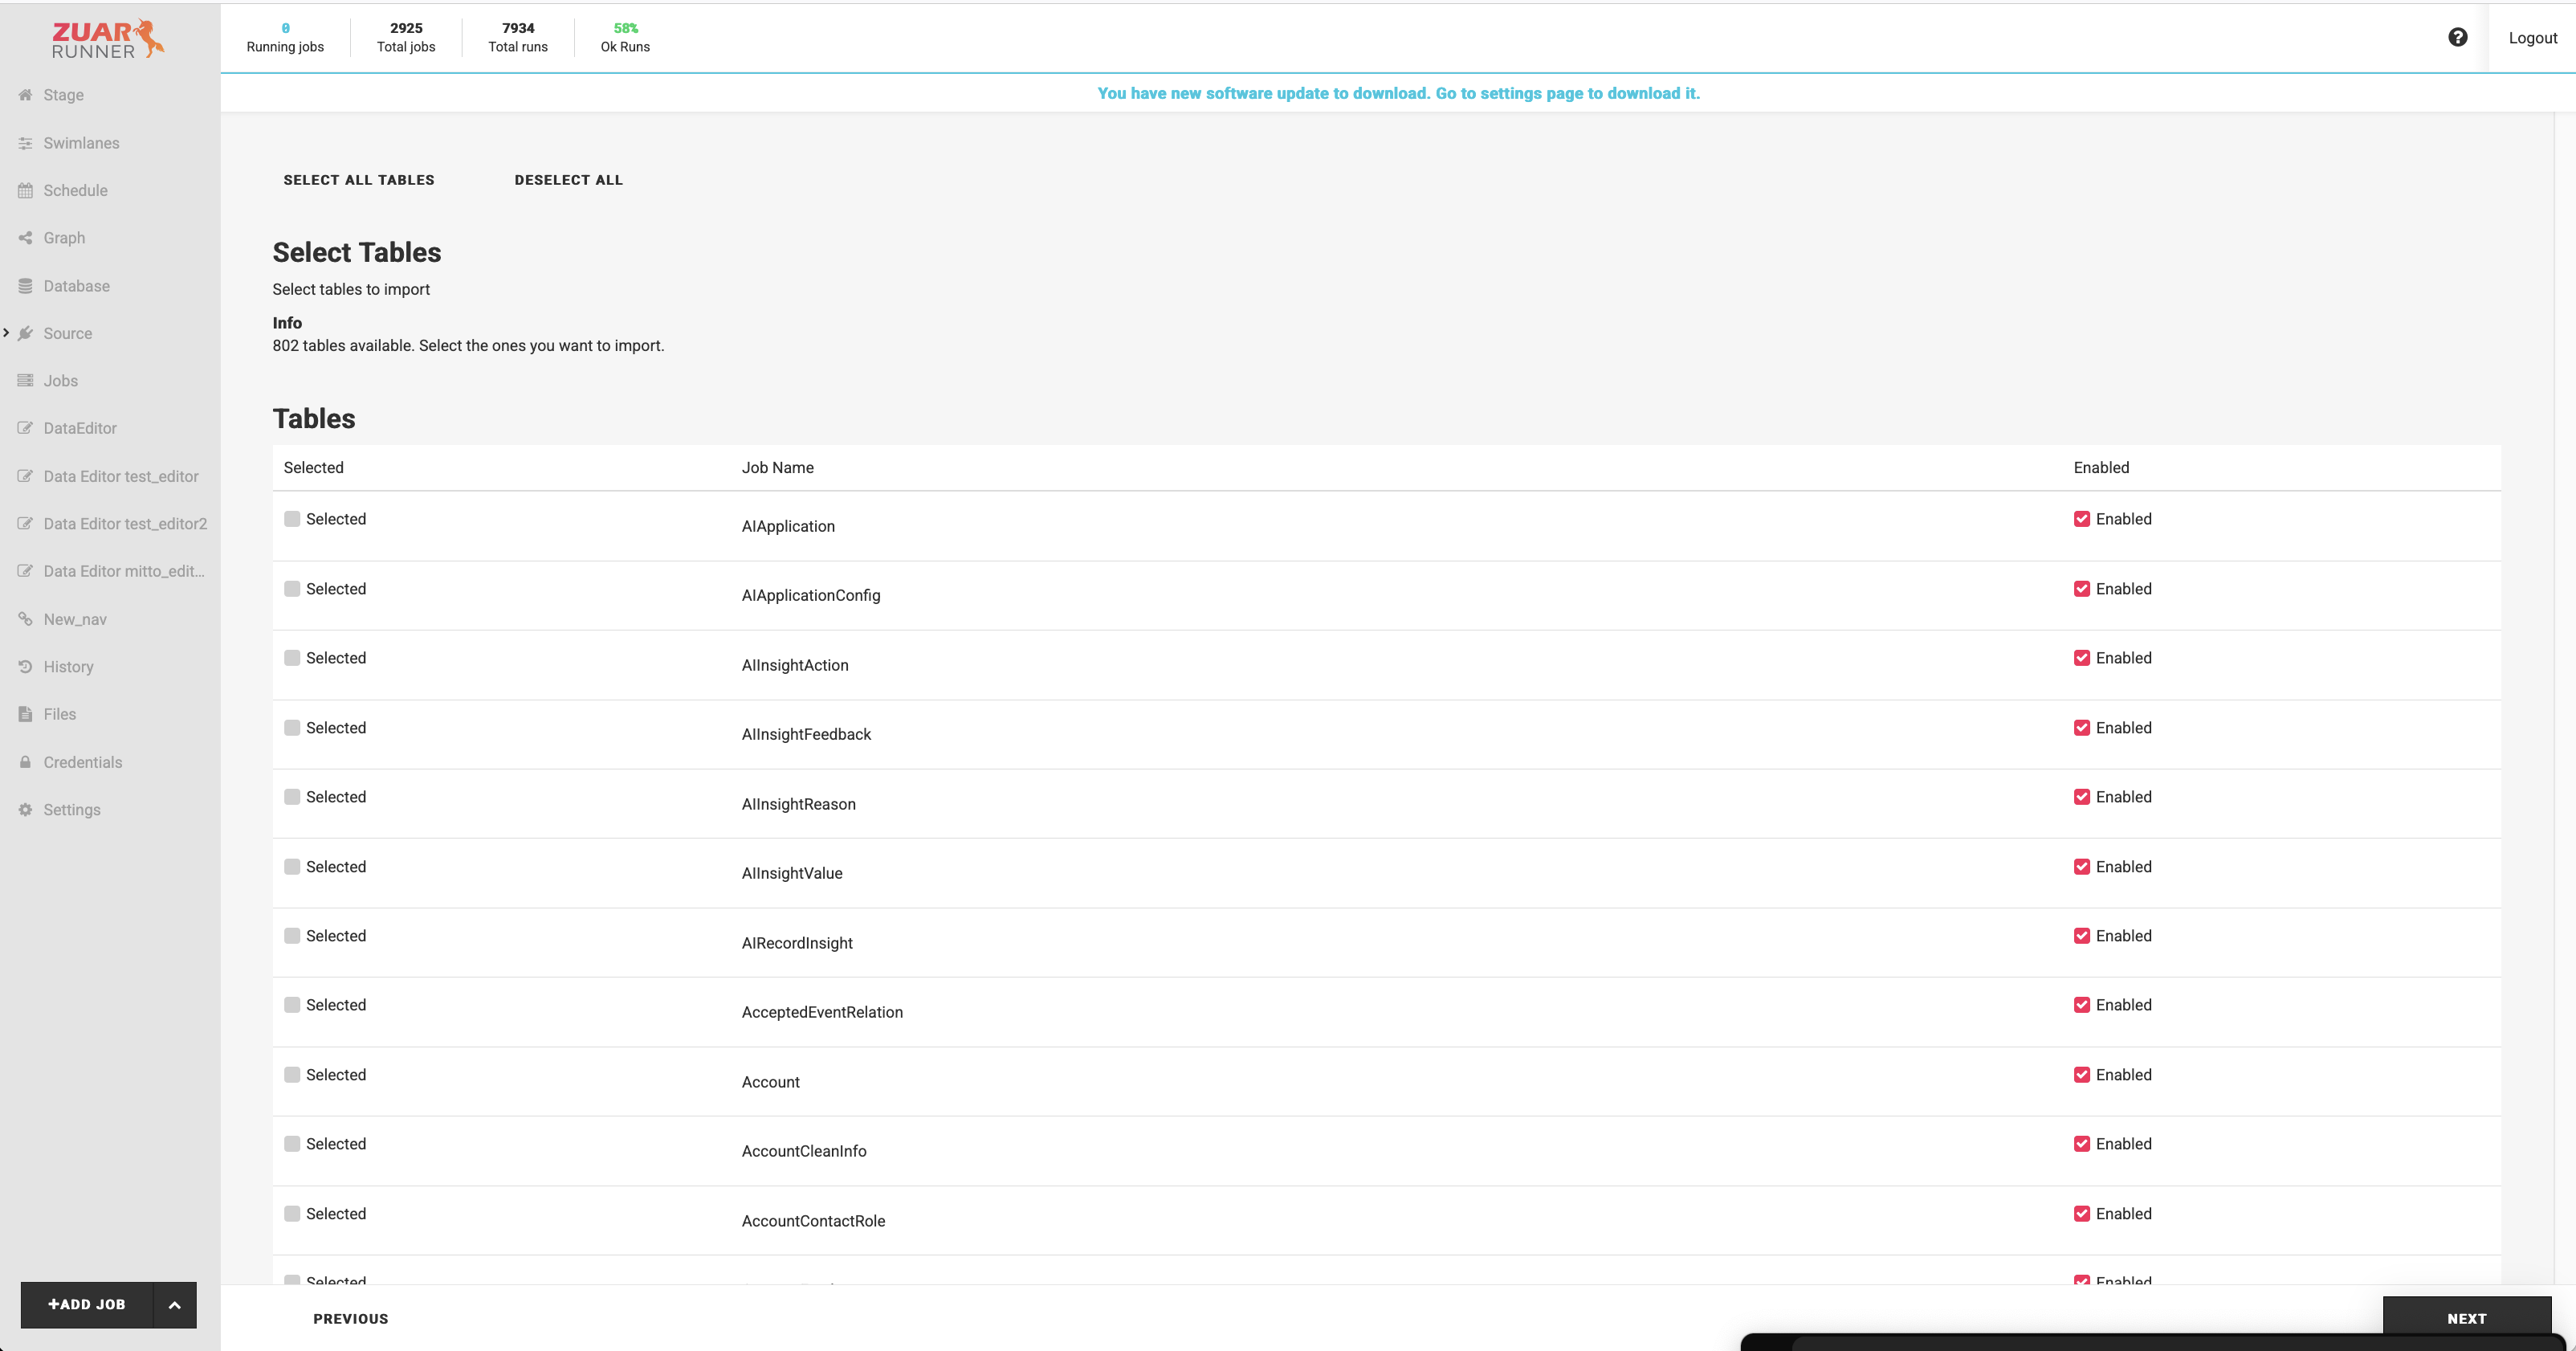2576x1351 pixels.
Task: Click the Schedule calendar icon
Action: pos(25,190)
